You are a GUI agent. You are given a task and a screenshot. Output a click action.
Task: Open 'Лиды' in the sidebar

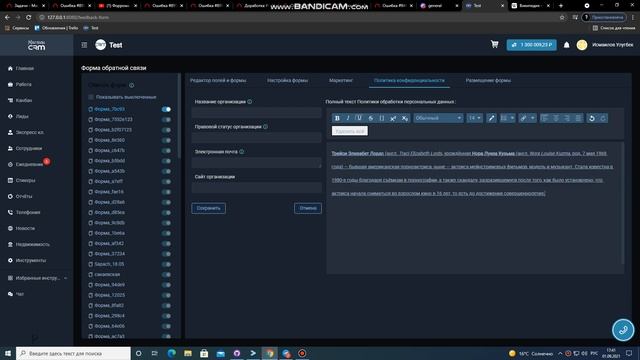coord(22,116)
